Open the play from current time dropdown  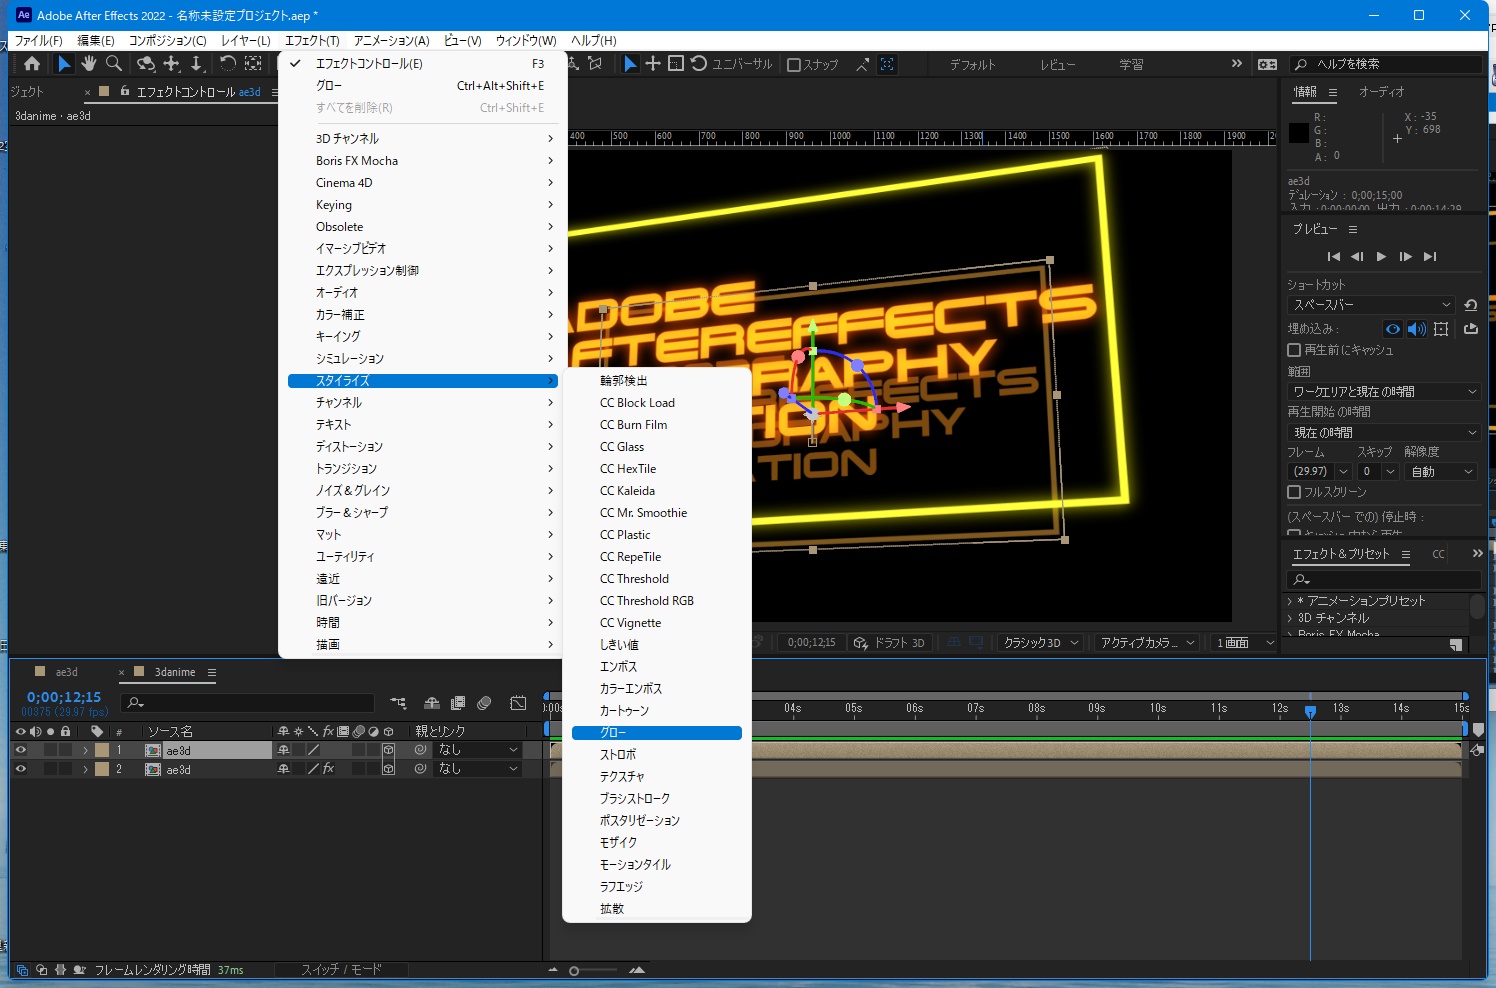point(1384,433)
